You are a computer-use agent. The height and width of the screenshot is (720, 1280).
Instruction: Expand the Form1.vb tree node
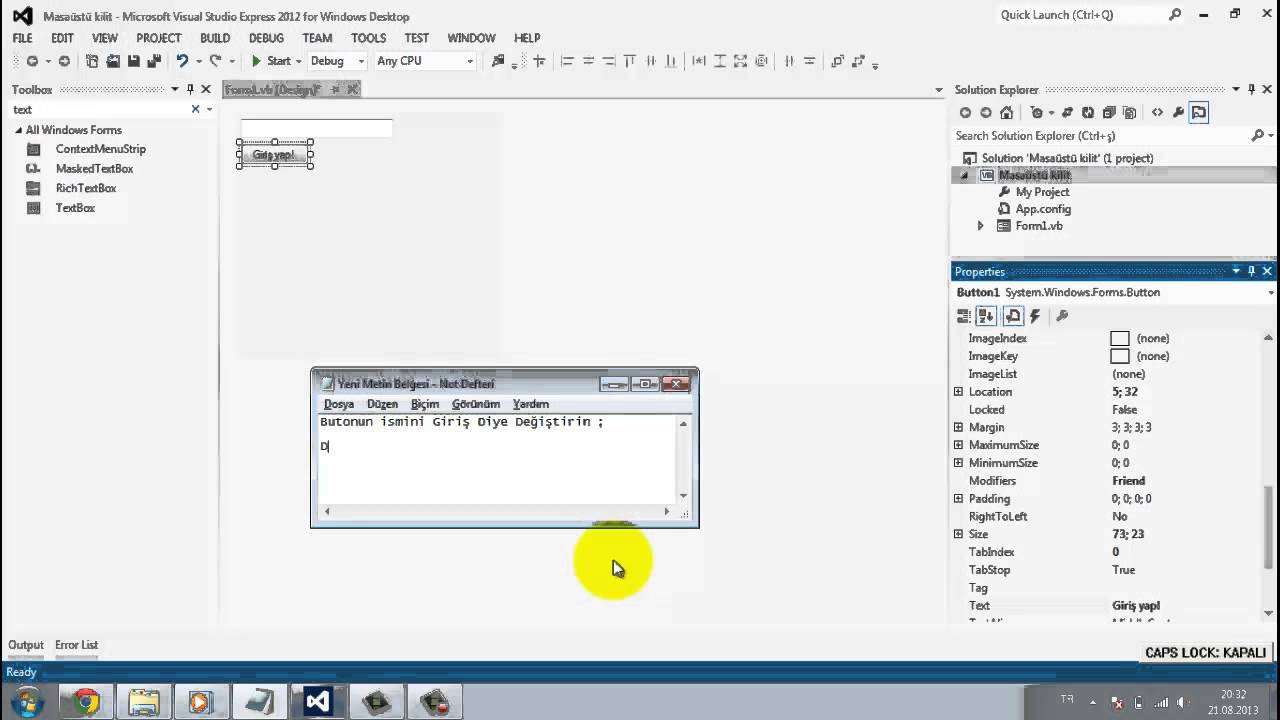[x=980, y=226]
